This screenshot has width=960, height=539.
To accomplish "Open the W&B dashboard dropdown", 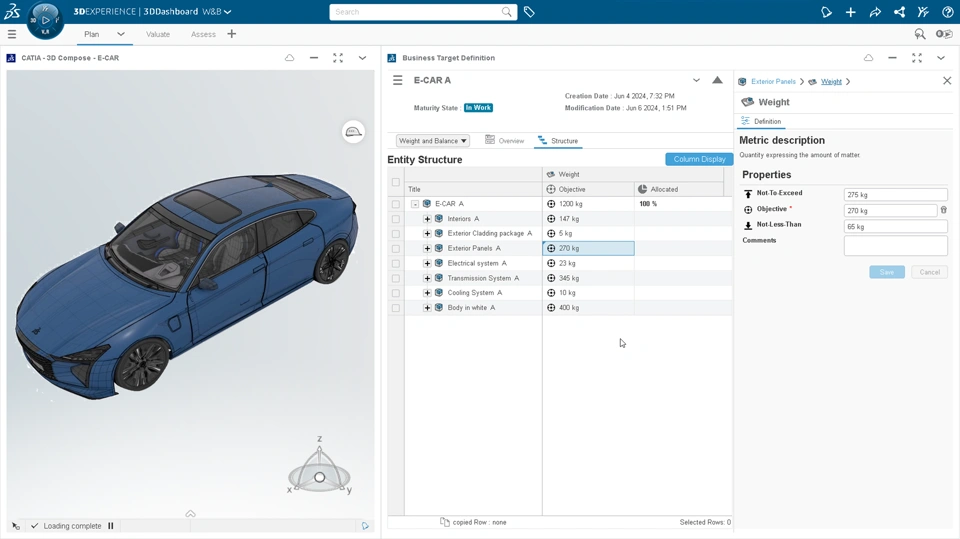I will point(217,12).
